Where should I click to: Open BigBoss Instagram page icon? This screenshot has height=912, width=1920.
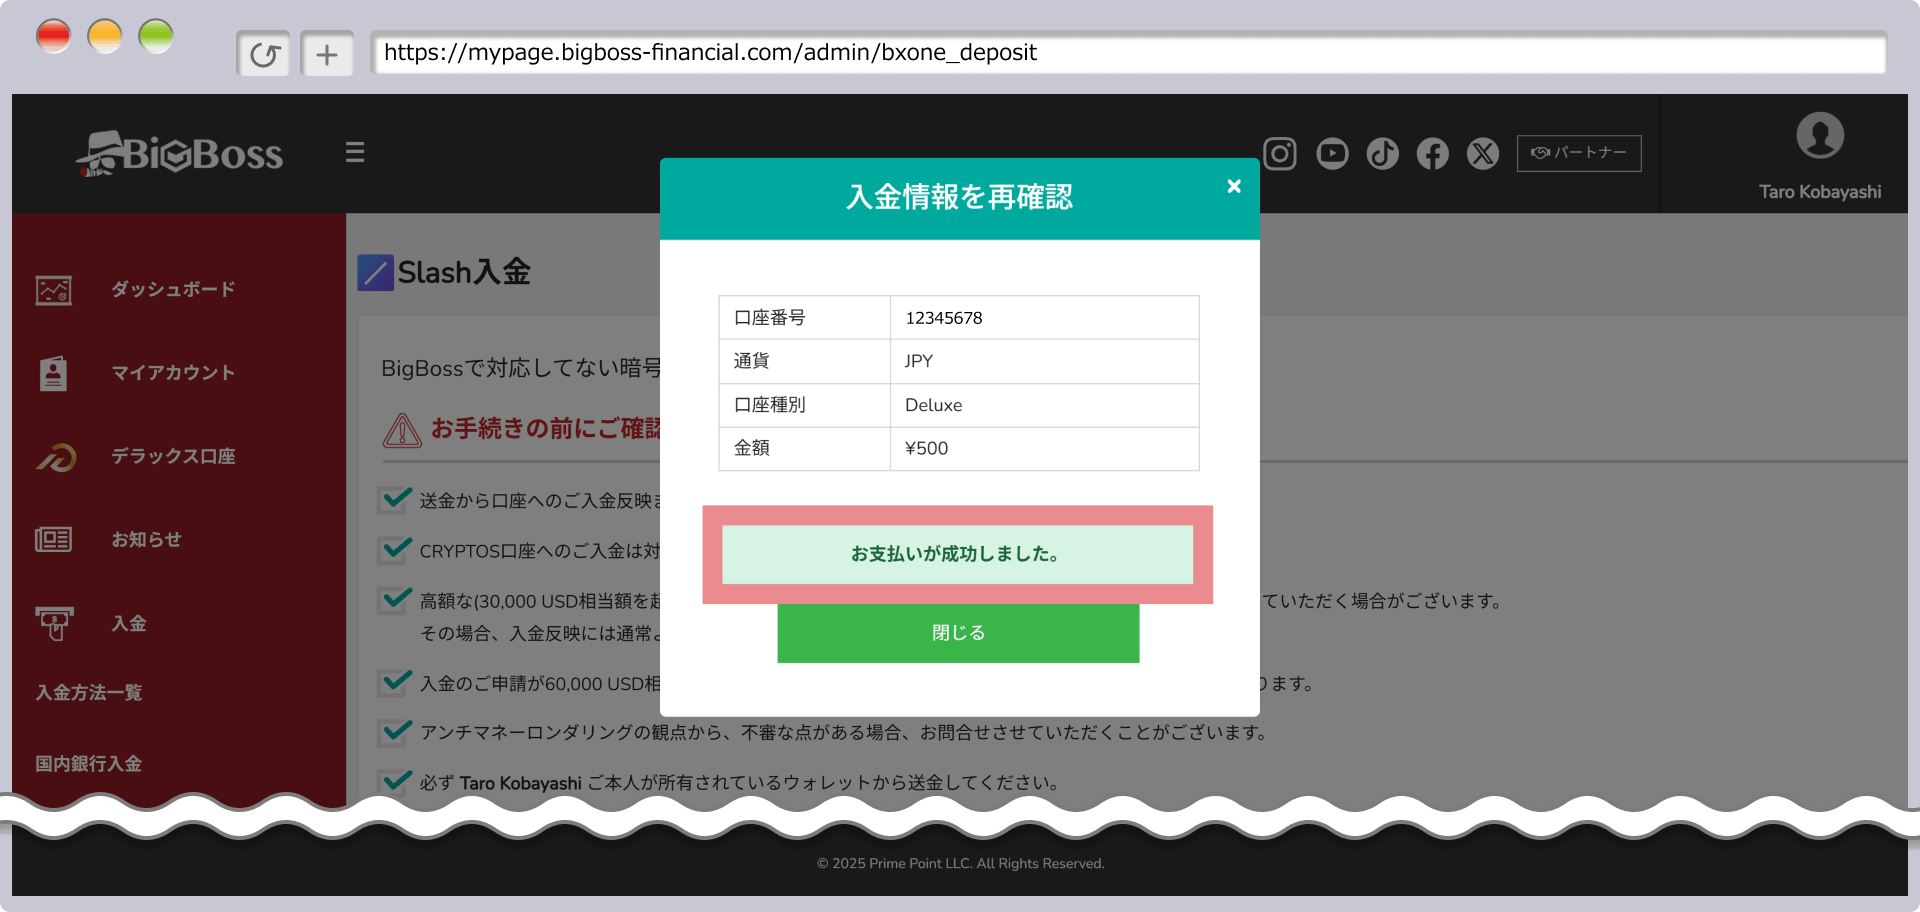point(1280,153)
